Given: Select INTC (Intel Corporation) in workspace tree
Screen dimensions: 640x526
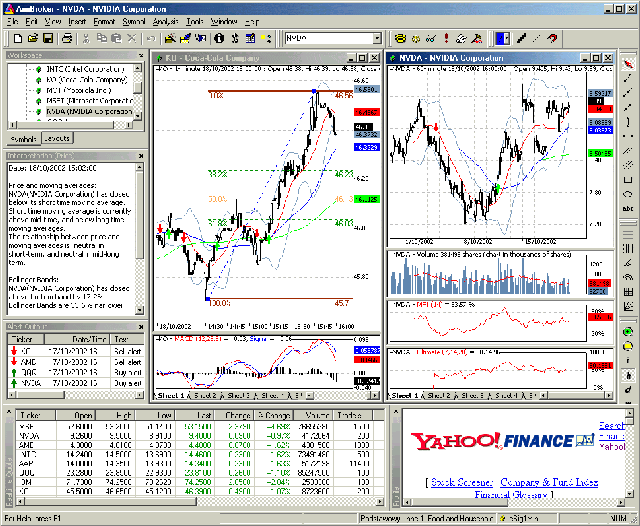Looking at the screenshot, I should coord(85,69).
